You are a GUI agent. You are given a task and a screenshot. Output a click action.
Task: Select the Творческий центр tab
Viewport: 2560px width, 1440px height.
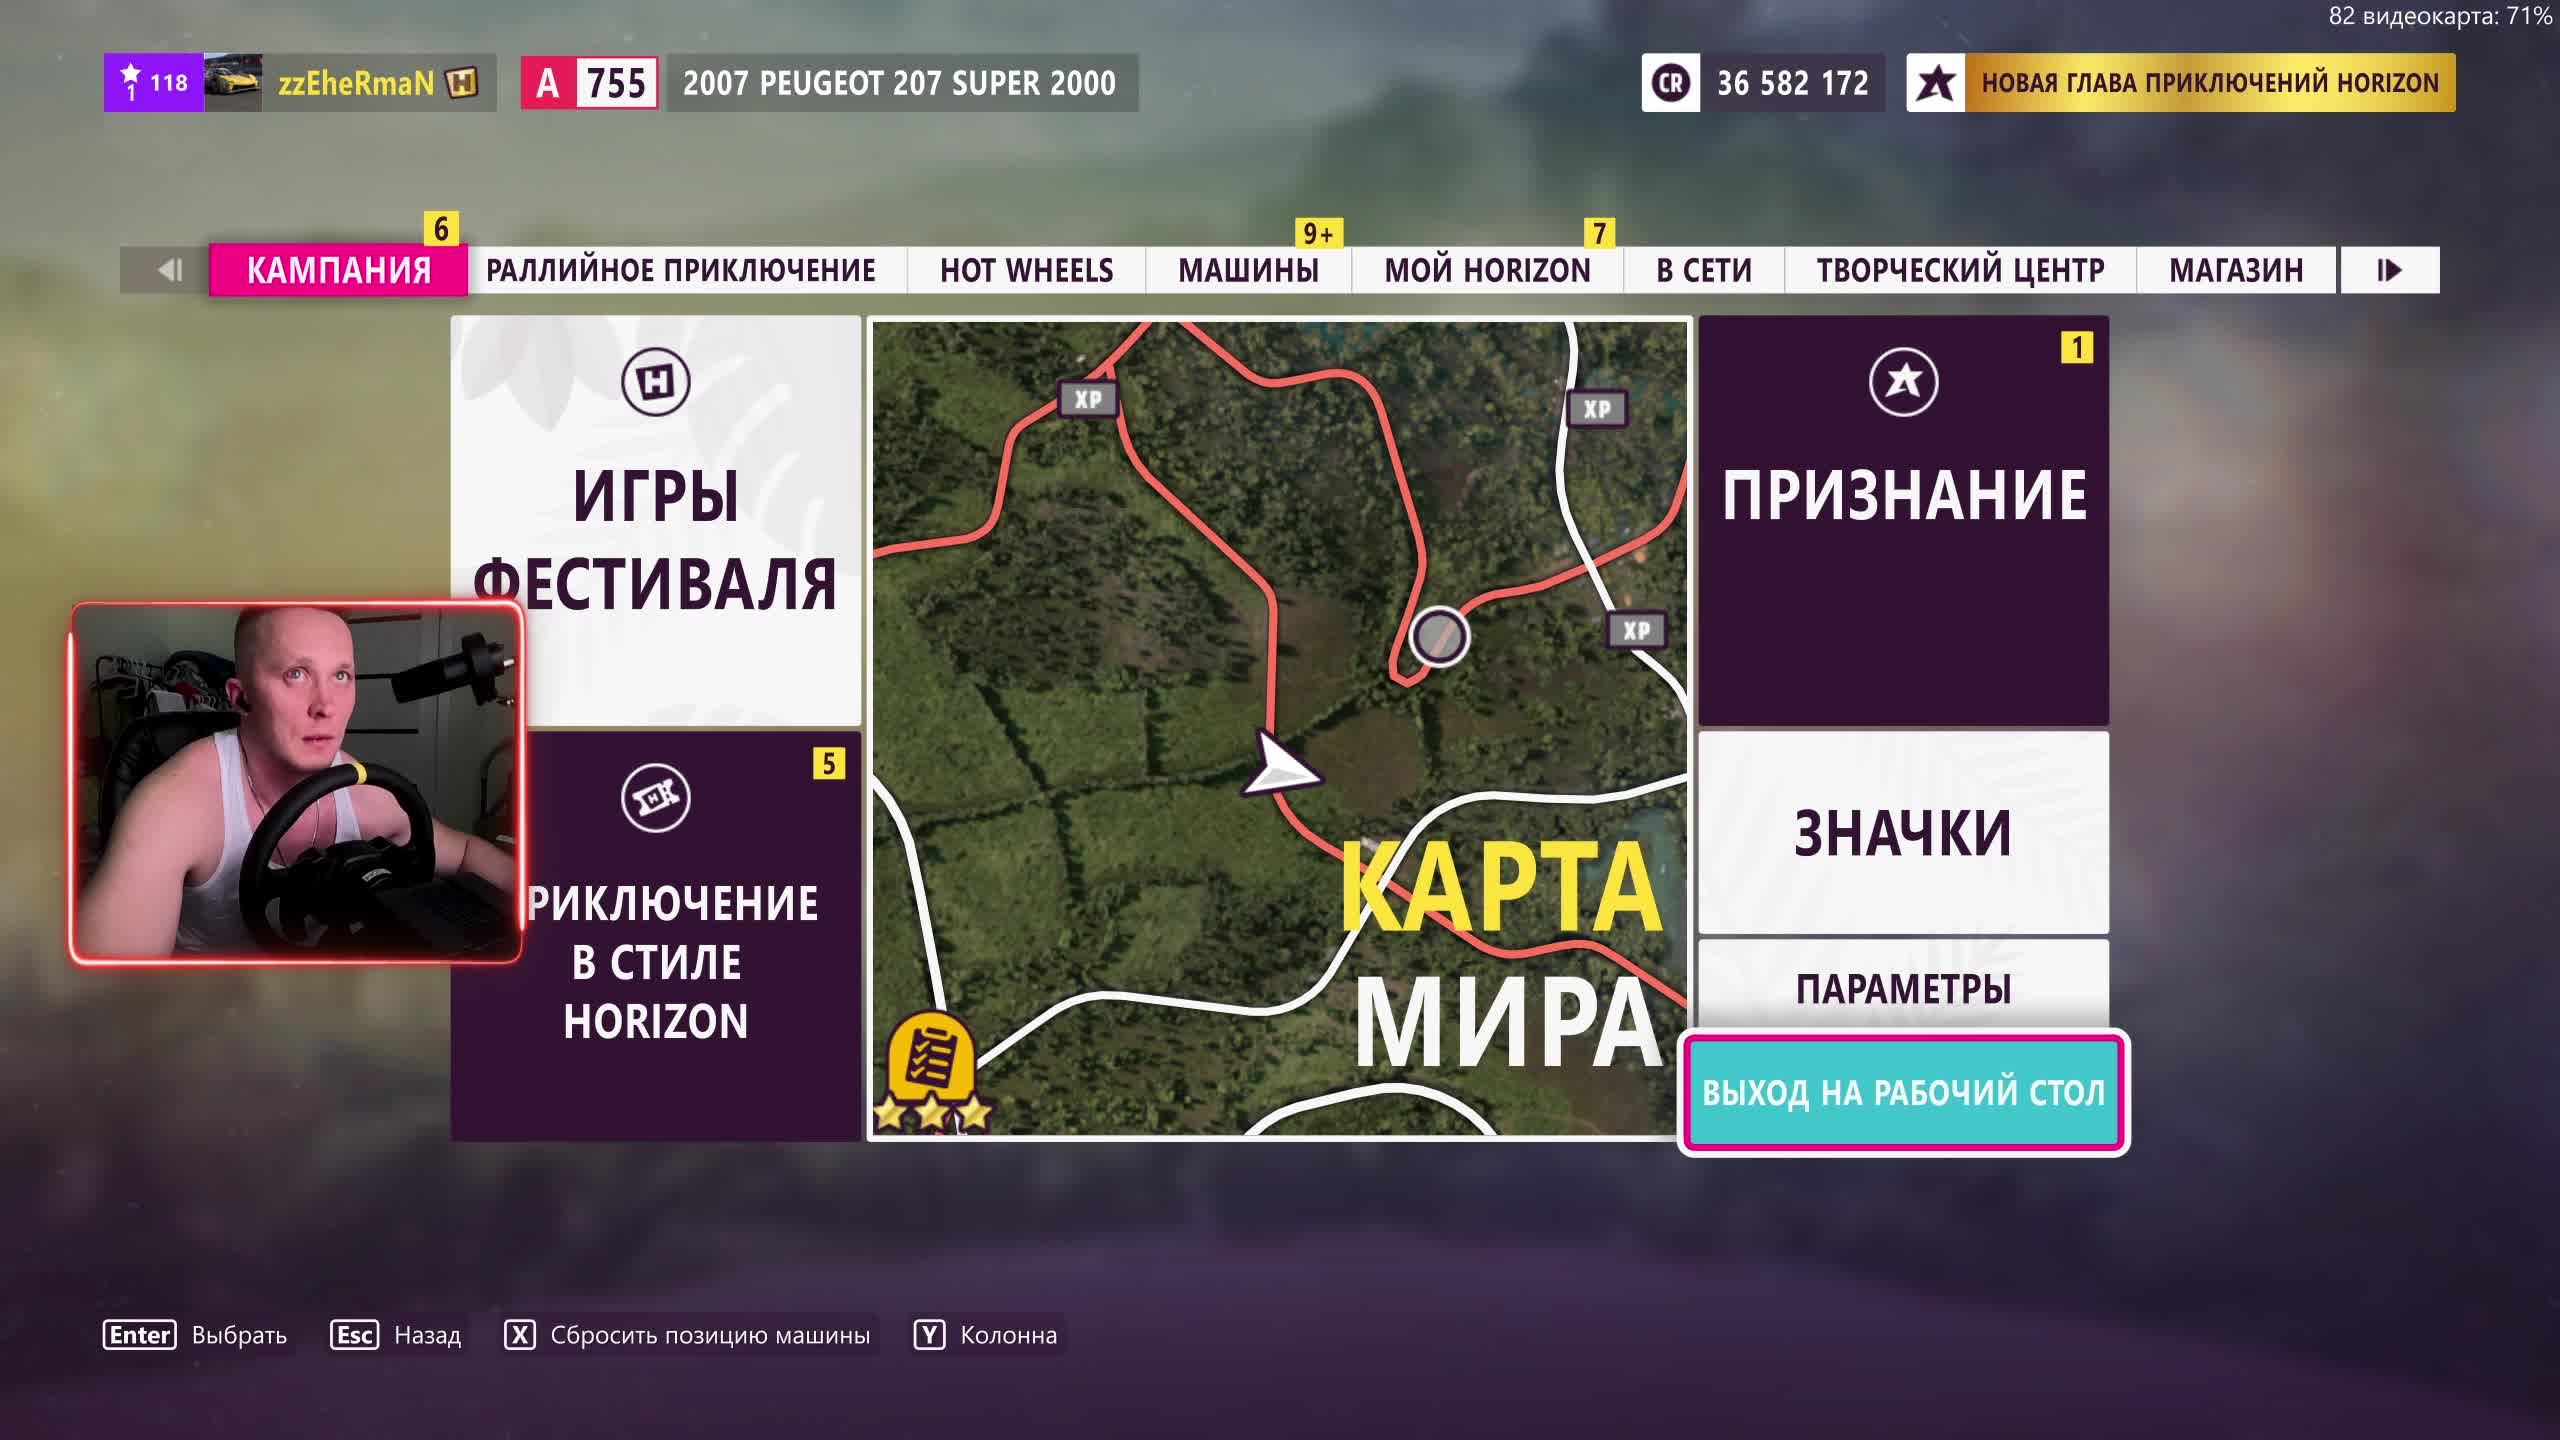point(1960,271)
